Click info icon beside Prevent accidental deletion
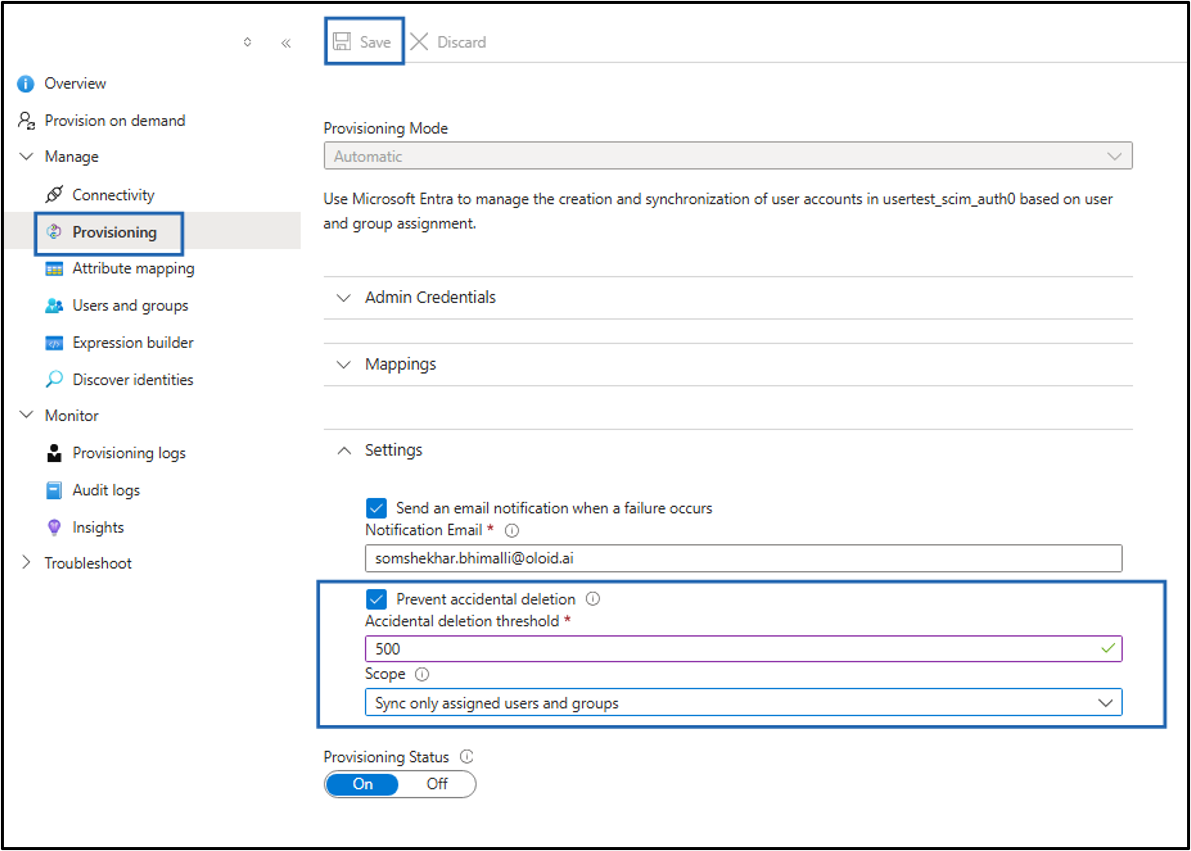 (x=593, y=599)
